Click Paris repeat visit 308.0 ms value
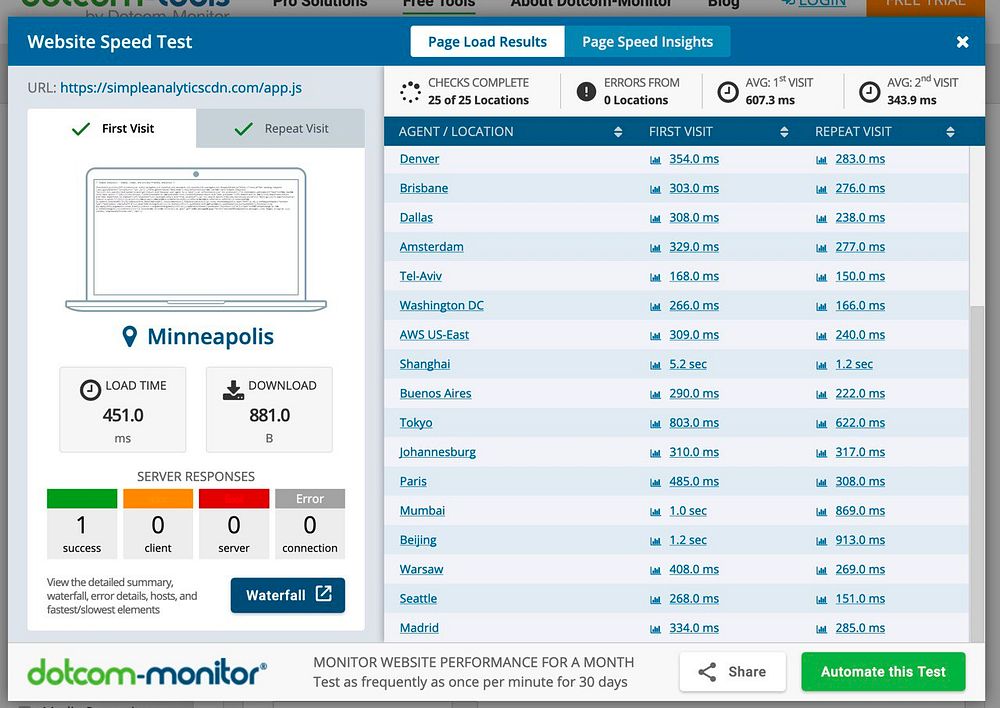 pos(860,482)
